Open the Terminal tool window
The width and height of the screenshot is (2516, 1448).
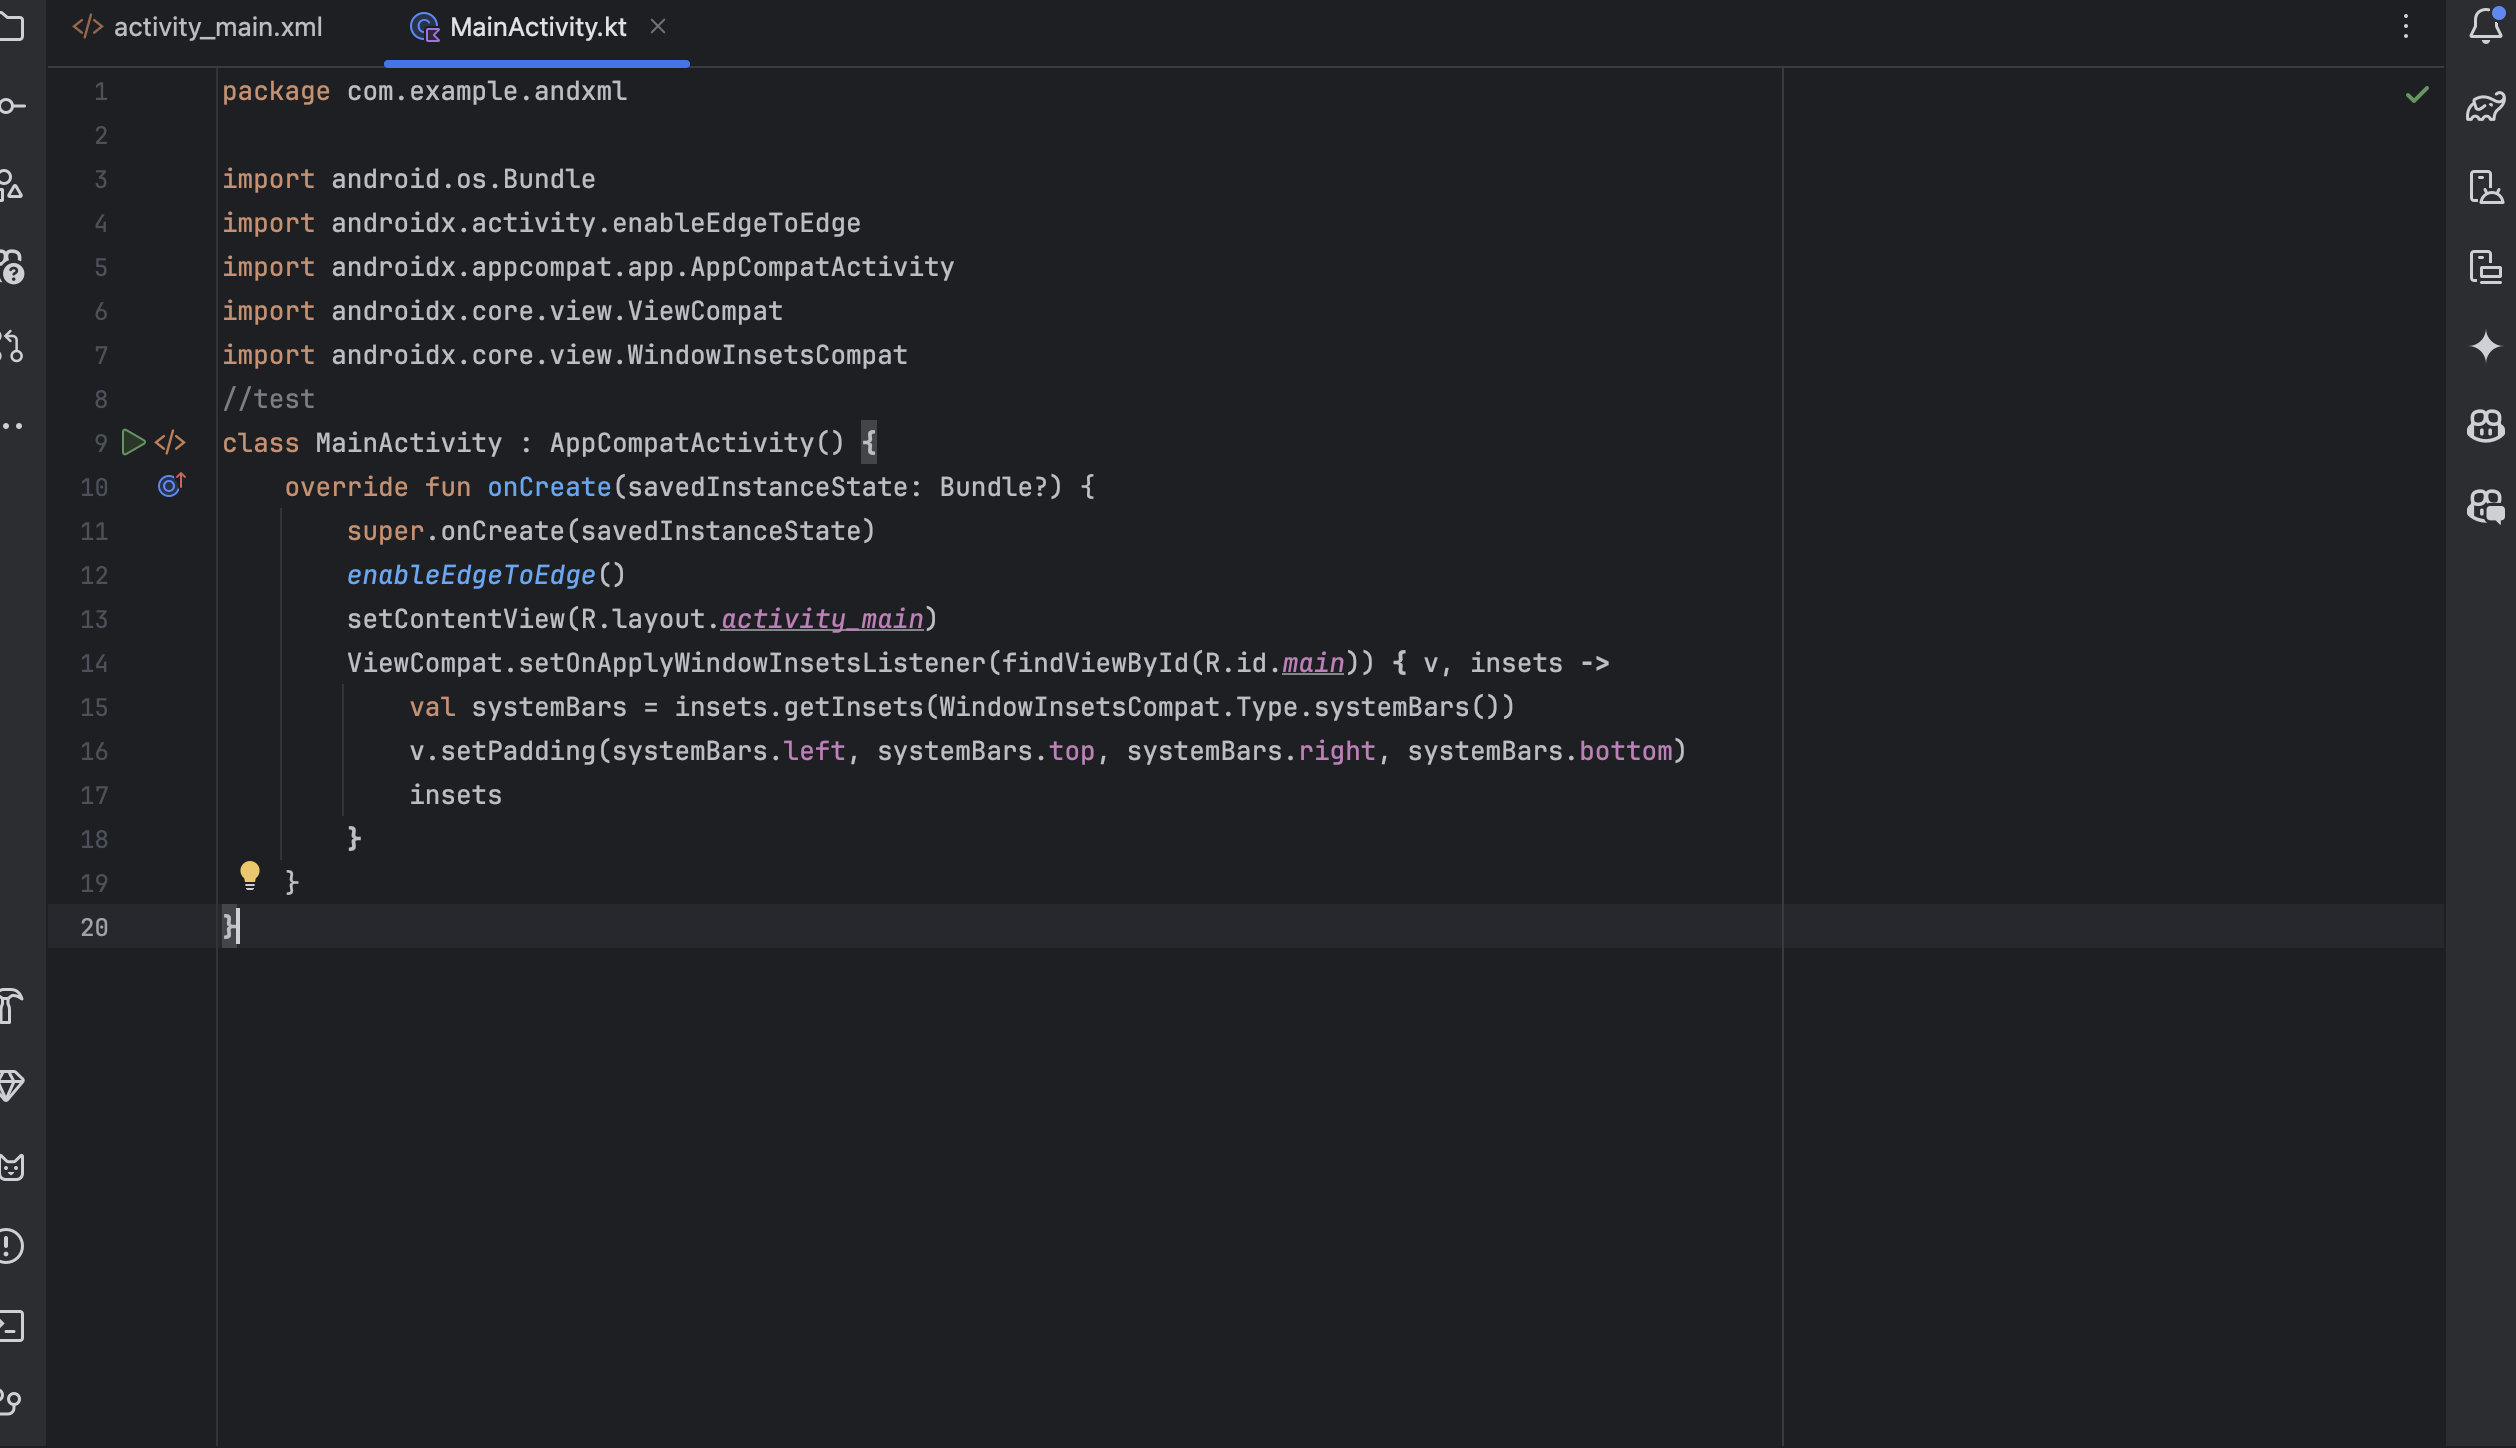tap(12, 1326)
